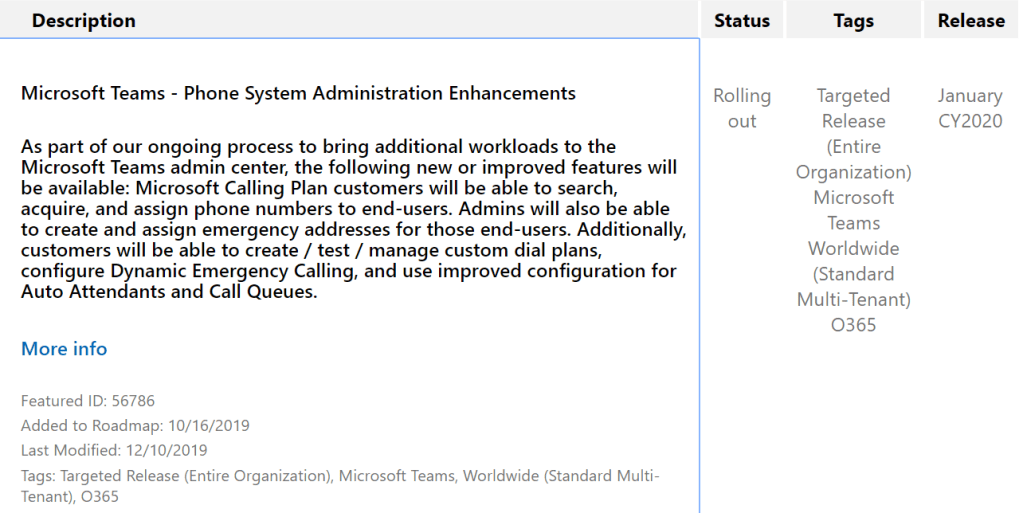Image resolution: width=1023 pixels, height=513 pixels.
Task: Click the Release column header
Action: coord(970,21)
